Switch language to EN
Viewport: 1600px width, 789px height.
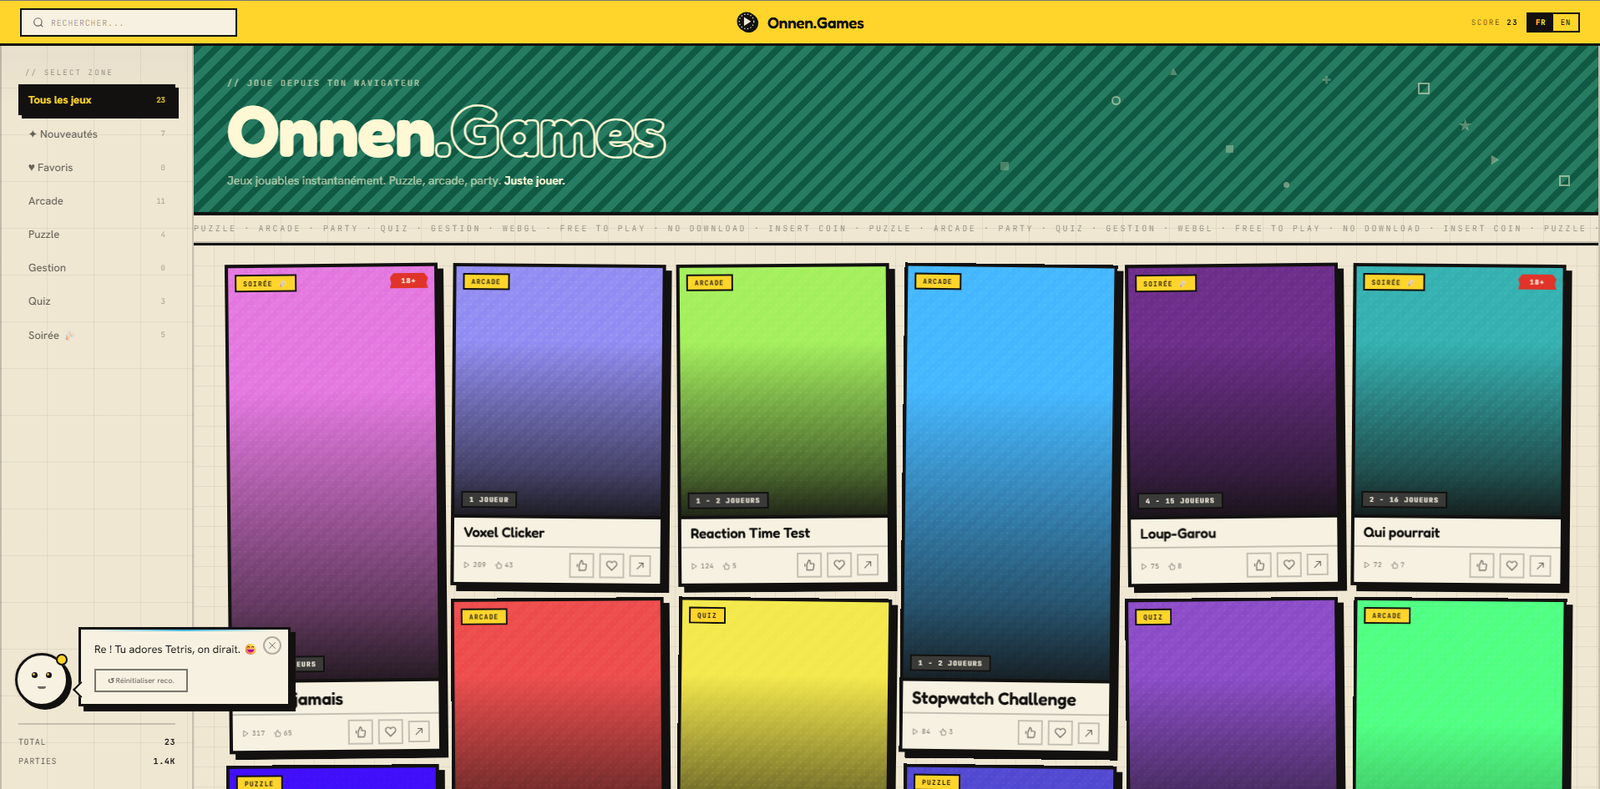tap(1566, 22)
